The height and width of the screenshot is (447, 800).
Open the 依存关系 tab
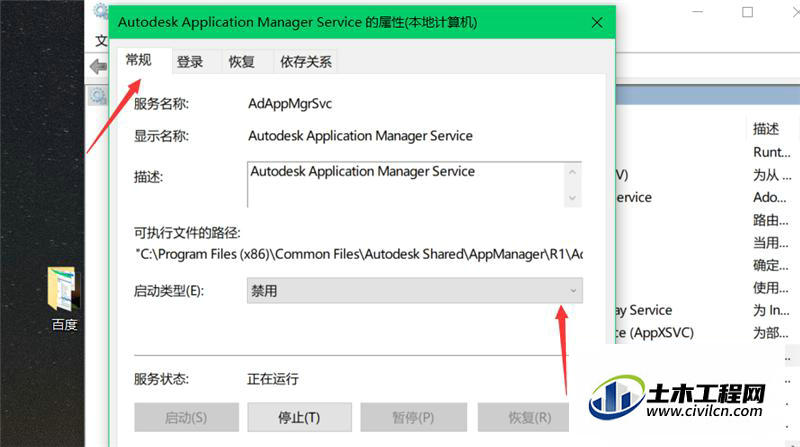pyautogui.click(x=306, y=62)
